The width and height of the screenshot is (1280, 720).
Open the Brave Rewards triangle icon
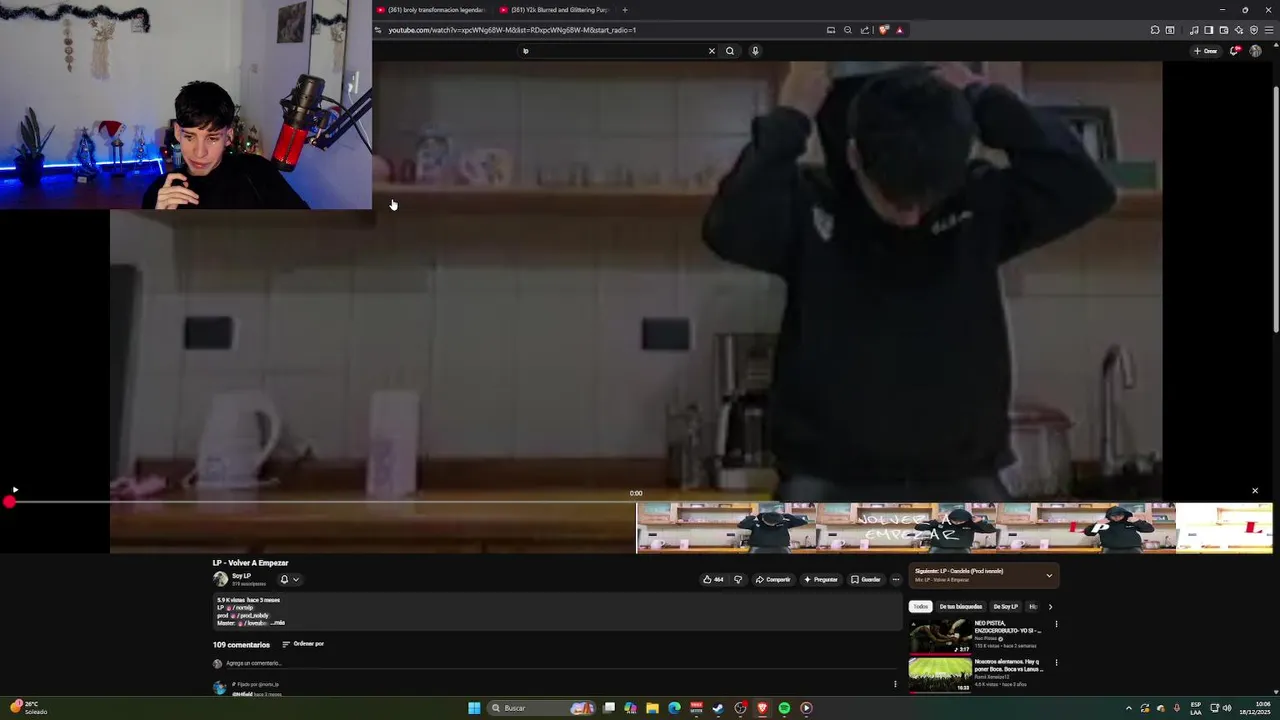(899, 30)
